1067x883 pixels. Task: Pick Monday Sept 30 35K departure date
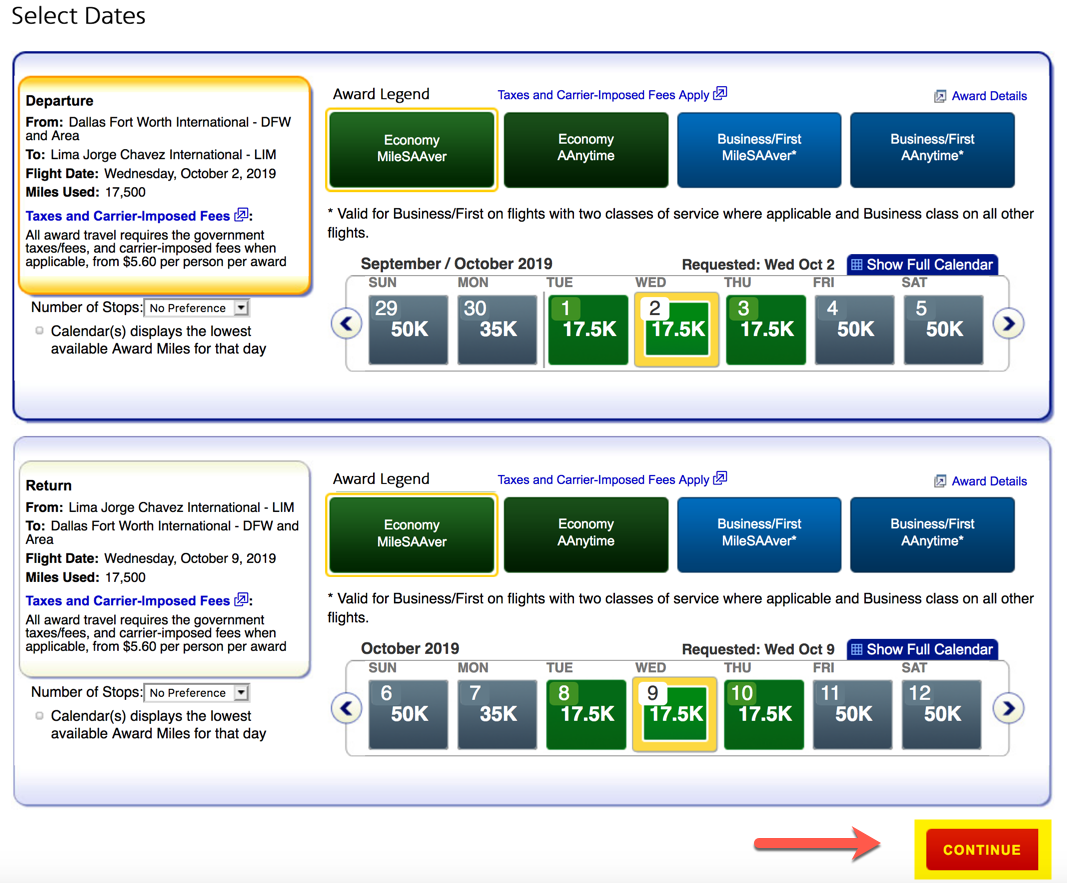pyautogui.click(x=497, y=330)
